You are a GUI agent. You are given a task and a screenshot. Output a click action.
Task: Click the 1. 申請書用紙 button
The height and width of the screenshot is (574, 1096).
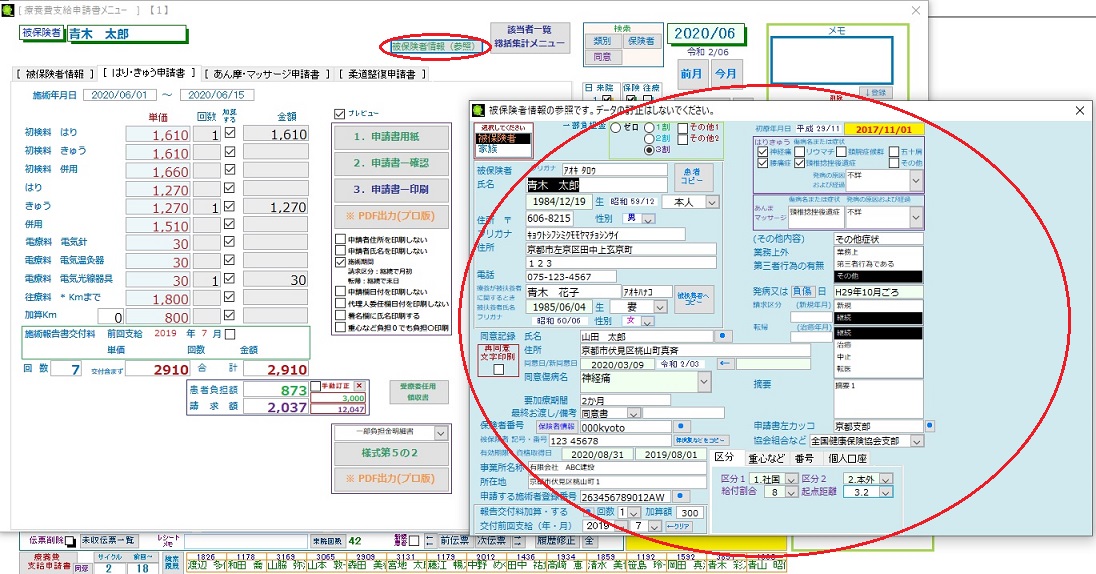pyautogui.click(x=391, y=136)
